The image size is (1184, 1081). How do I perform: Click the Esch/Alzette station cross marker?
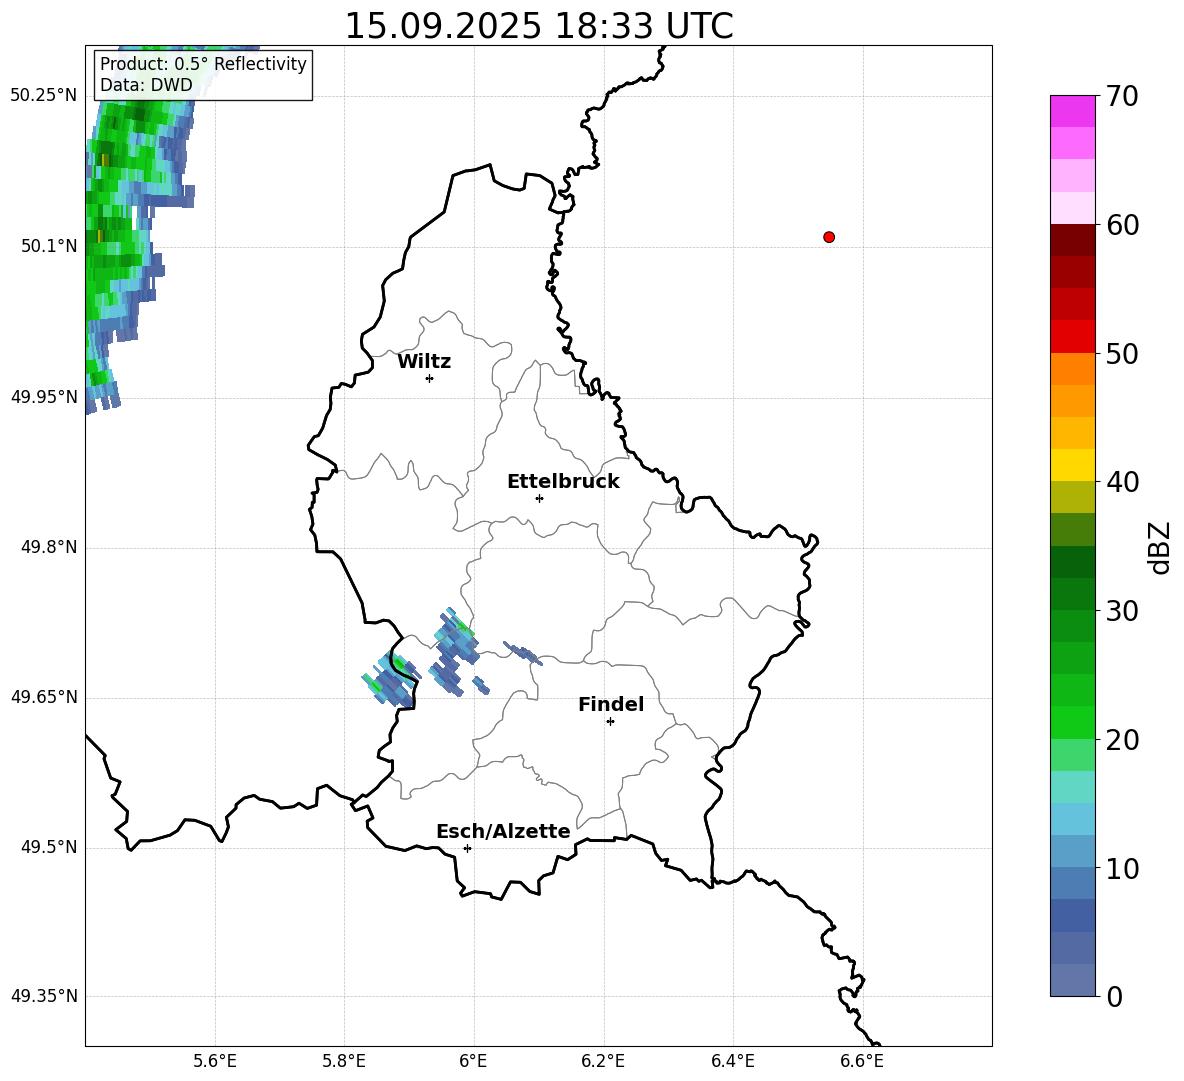(467, 848)
